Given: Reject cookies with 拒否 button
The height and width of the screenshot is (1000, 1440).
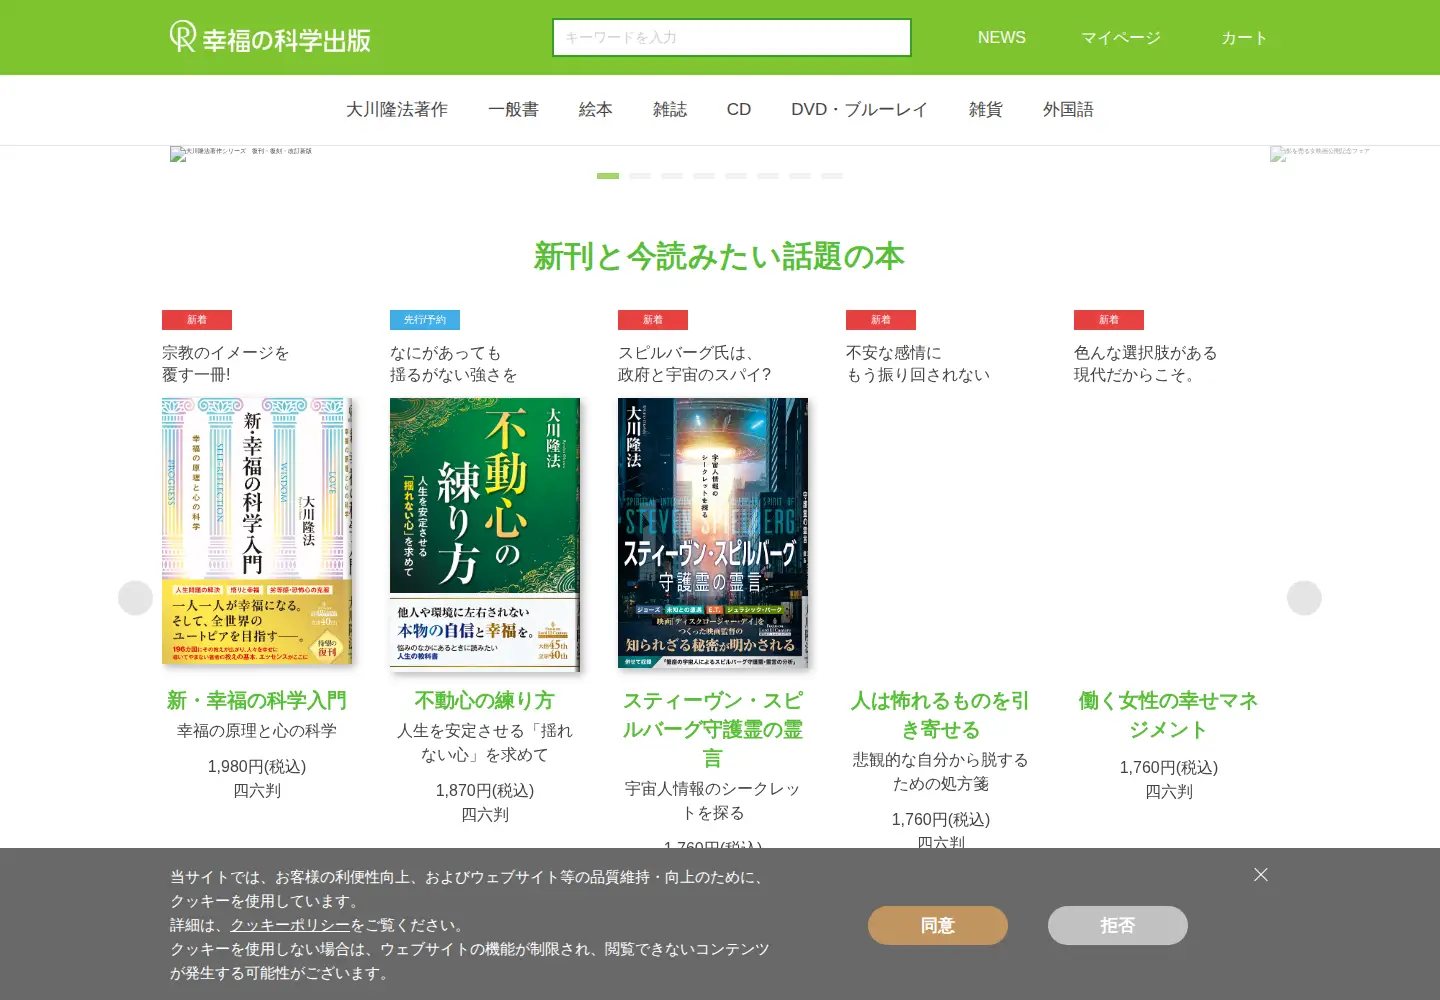Looking at the screenshot, I should click(1118, 926).
